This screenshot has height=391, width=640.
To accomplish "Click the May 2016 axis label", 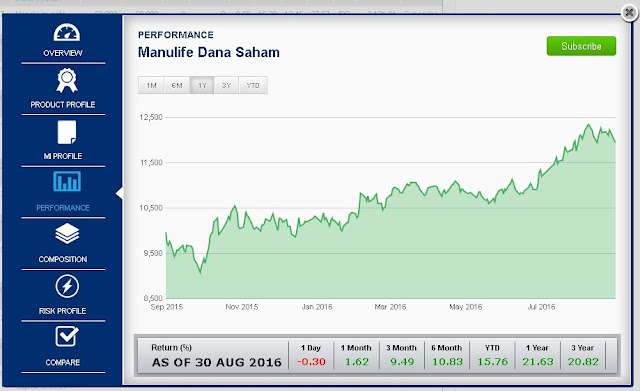I will 466,307.
